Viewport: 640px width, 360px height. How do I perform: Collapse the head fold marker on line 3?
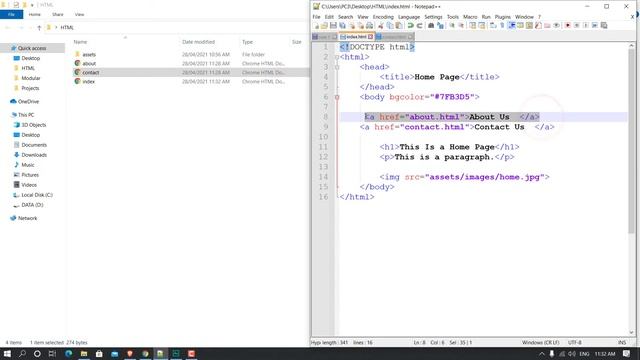point(337,67)
